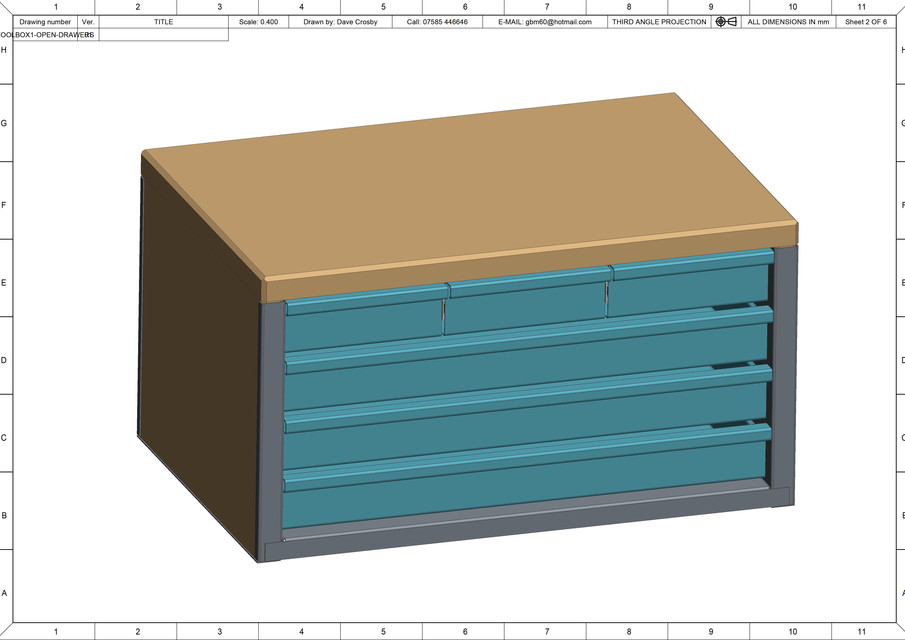Click the E-MAIL gbm60@hotmail.com address
This screenshot has height=640, width=905.
545,21
